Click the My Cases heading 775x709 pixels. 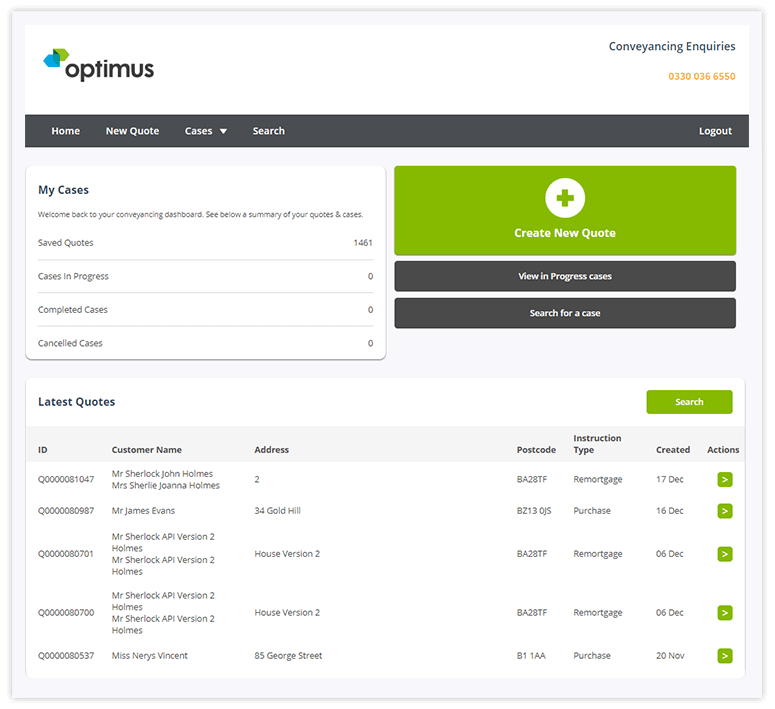coord(63,190)
